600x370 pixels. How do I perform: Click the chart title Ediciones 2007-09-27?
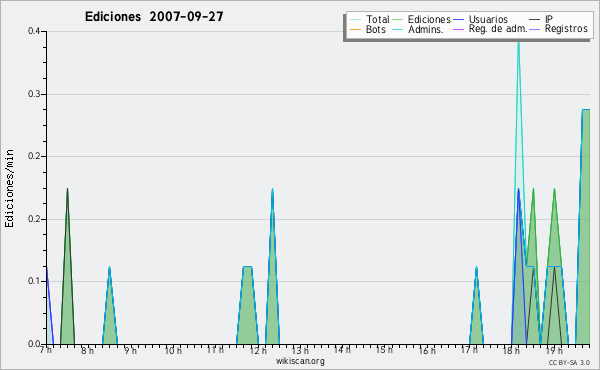click(x=154, y=16)
